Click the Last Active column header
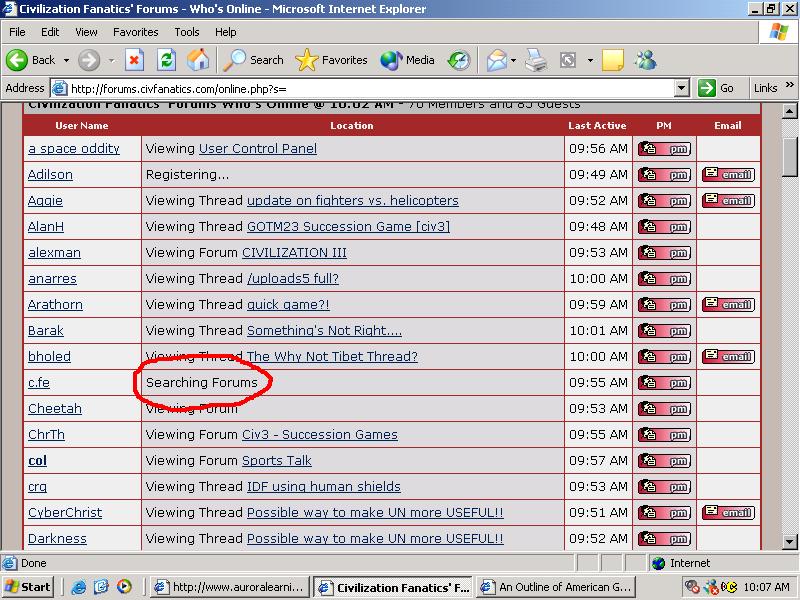Image resolution: width=800 pixels, height=600 pixels. pyautogui.click(x=597, y=126)
